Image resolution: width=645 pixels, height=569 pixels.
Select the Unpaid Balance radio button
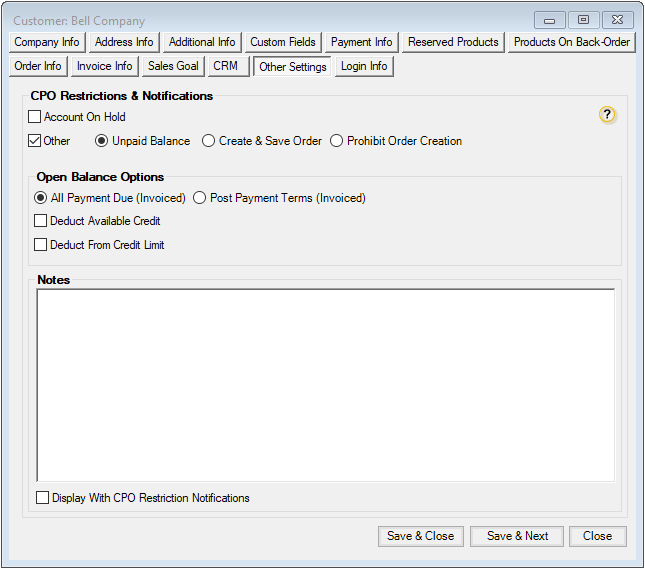102,141
